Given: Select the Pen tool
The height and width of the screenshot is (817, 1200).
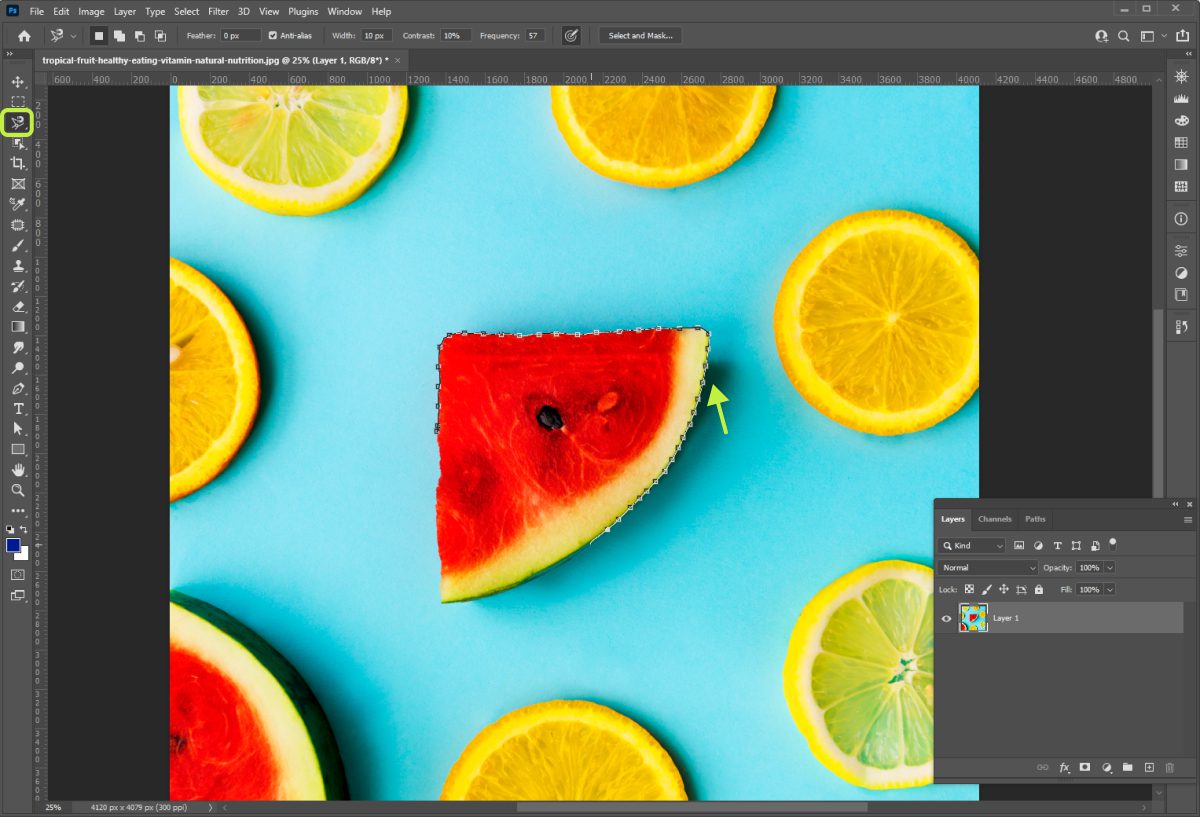Looking at the screenshot, I should [18, 388].
